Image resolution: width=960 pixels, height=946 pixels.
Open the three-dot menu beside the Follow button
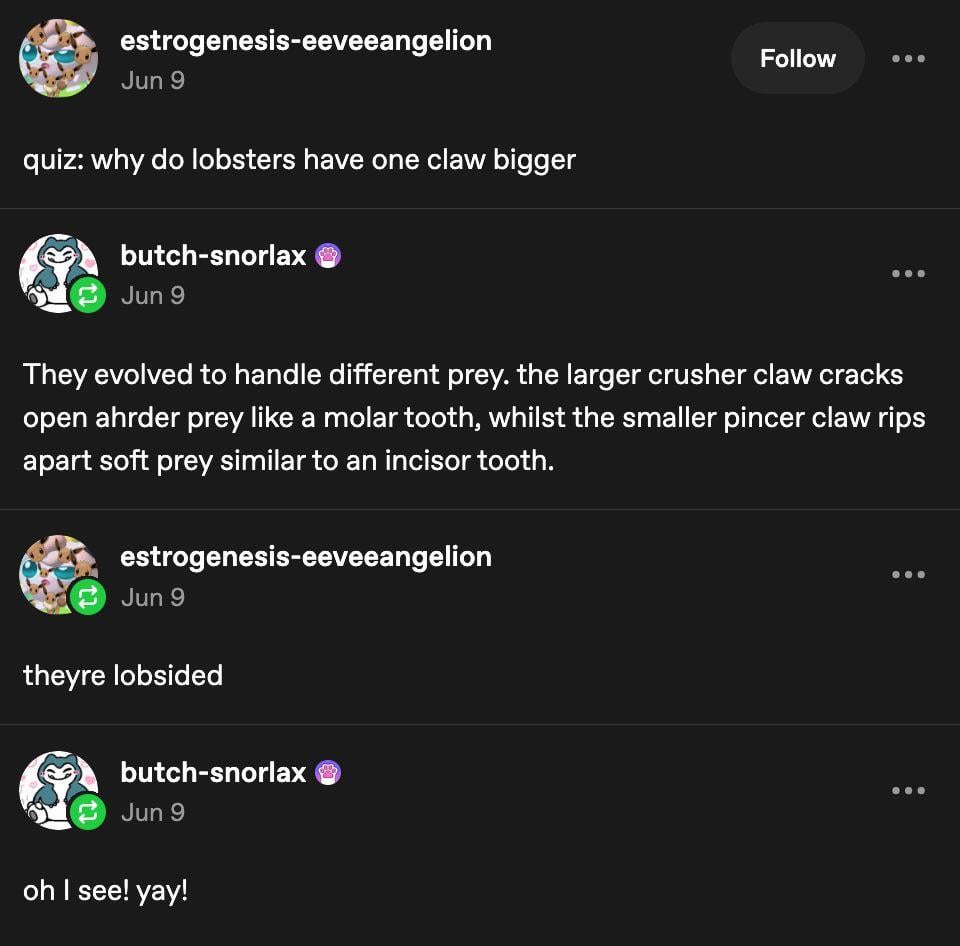click(908, 59)
